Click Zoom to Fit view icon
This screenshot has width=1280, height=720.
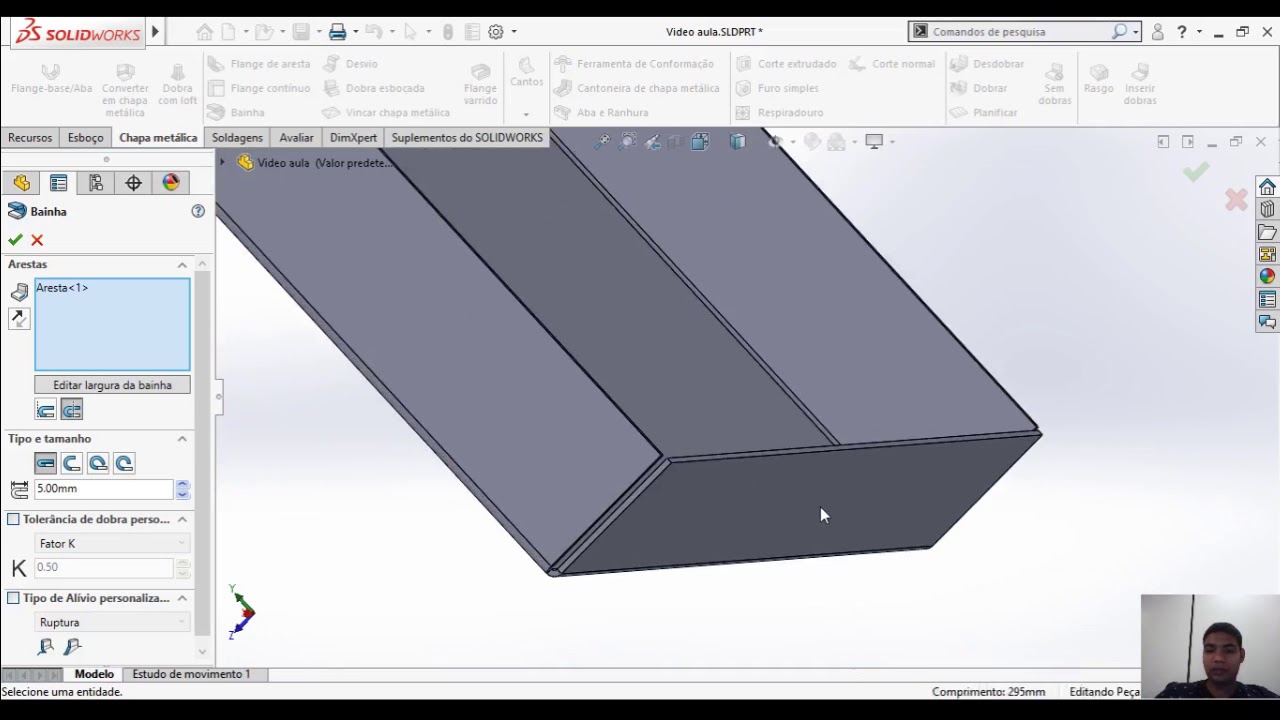tap(601, 142)
